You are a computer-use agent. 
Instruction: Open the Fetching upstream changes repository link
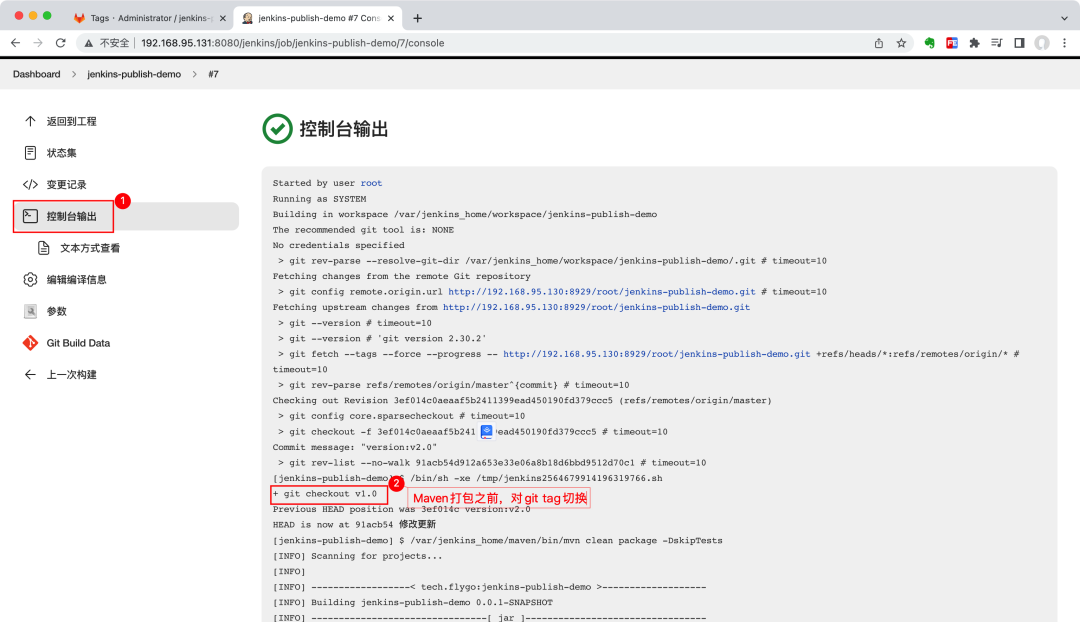click(596, 307)
